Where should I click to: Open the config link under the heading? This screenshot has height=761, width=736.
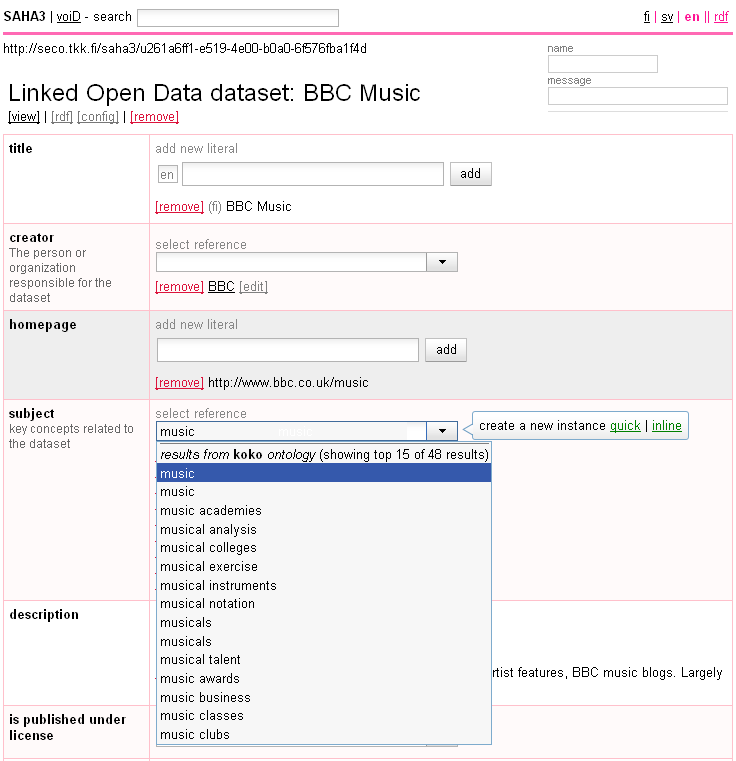(x=98, y=117)
